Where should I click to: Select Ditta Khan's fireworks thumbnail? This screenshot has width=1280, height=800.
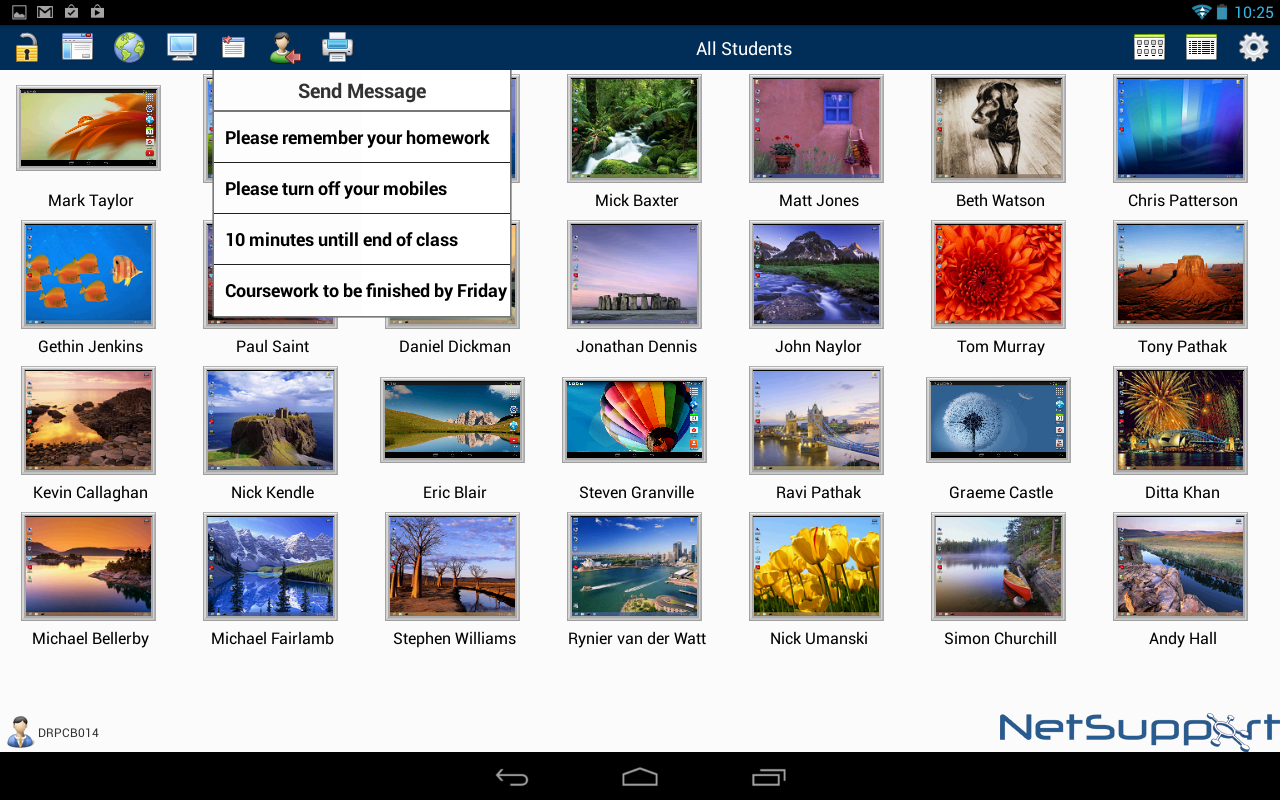[1181, 420]
